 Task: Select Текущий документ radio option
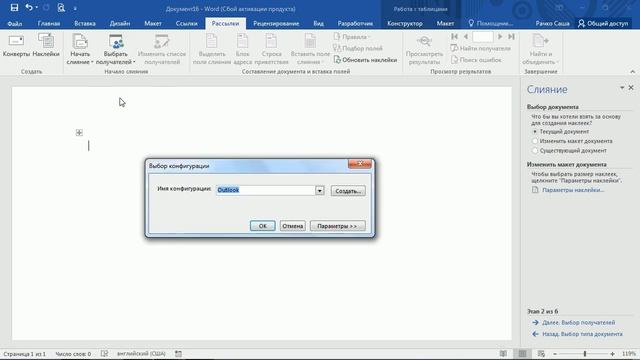point(535,132)
